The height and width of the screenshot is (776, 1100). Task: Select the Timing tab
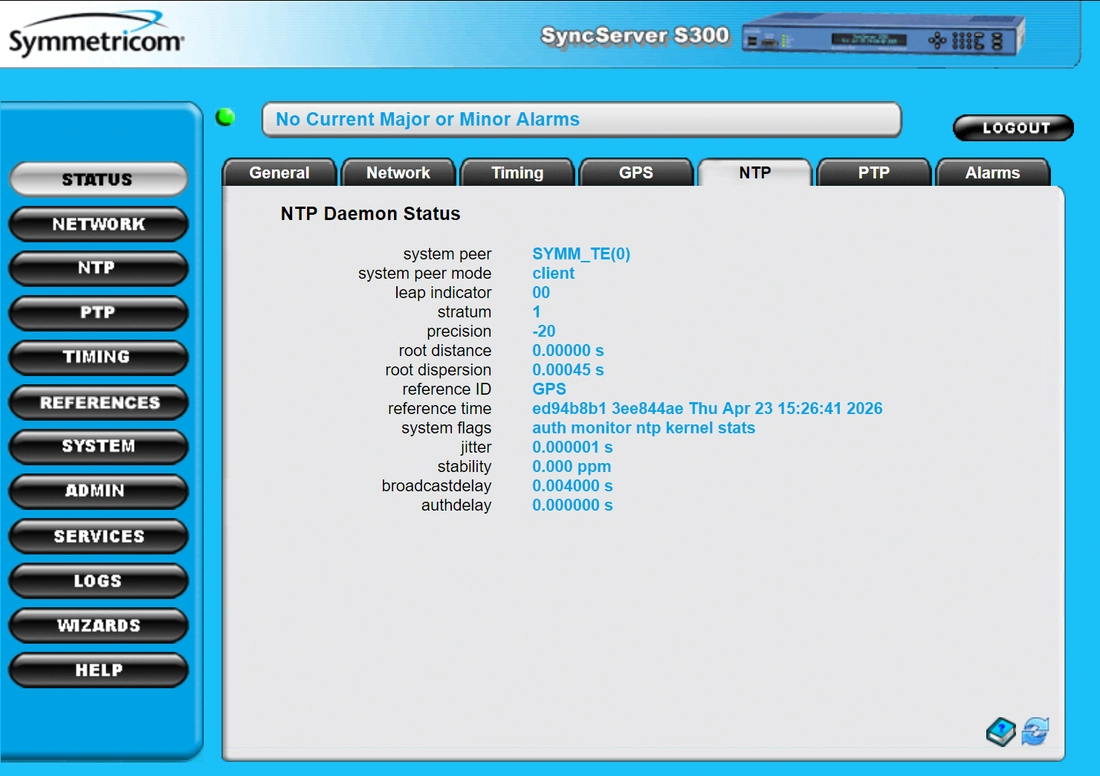tap(517, 173)
